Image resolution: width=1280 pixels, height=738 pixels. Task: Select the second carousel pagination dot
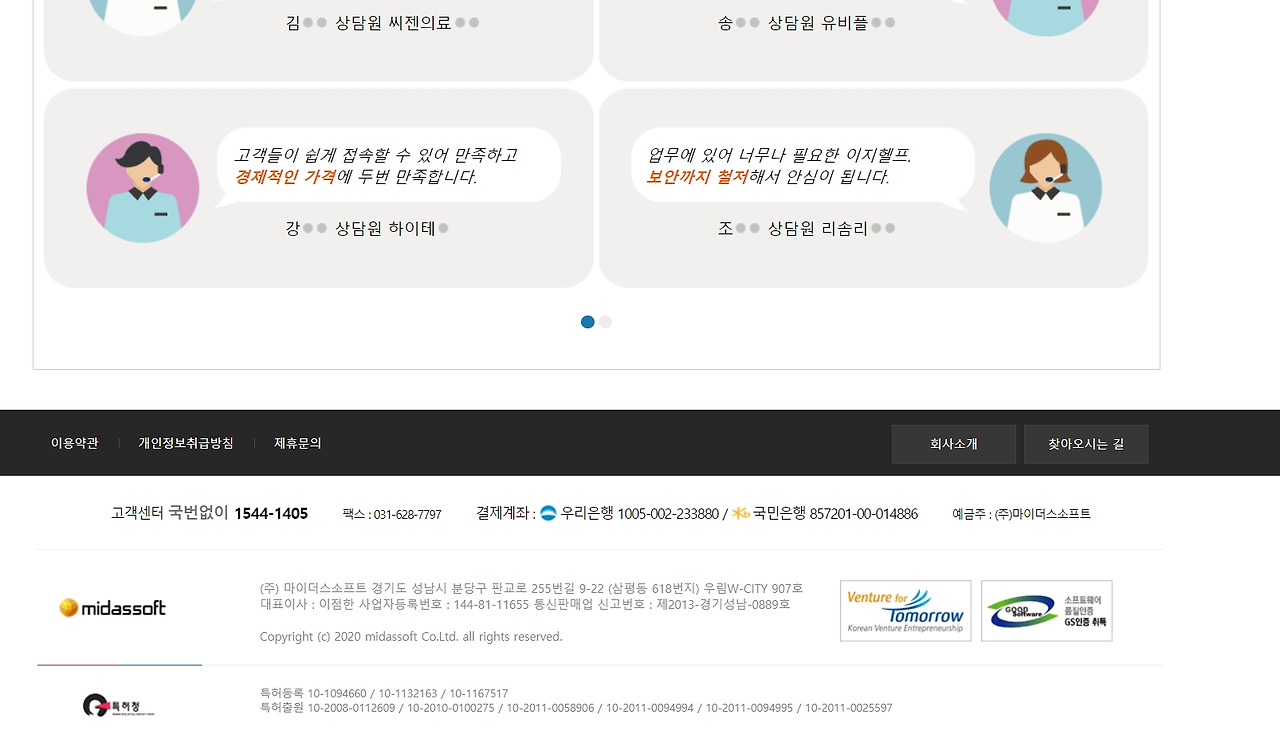coord(605,321)
